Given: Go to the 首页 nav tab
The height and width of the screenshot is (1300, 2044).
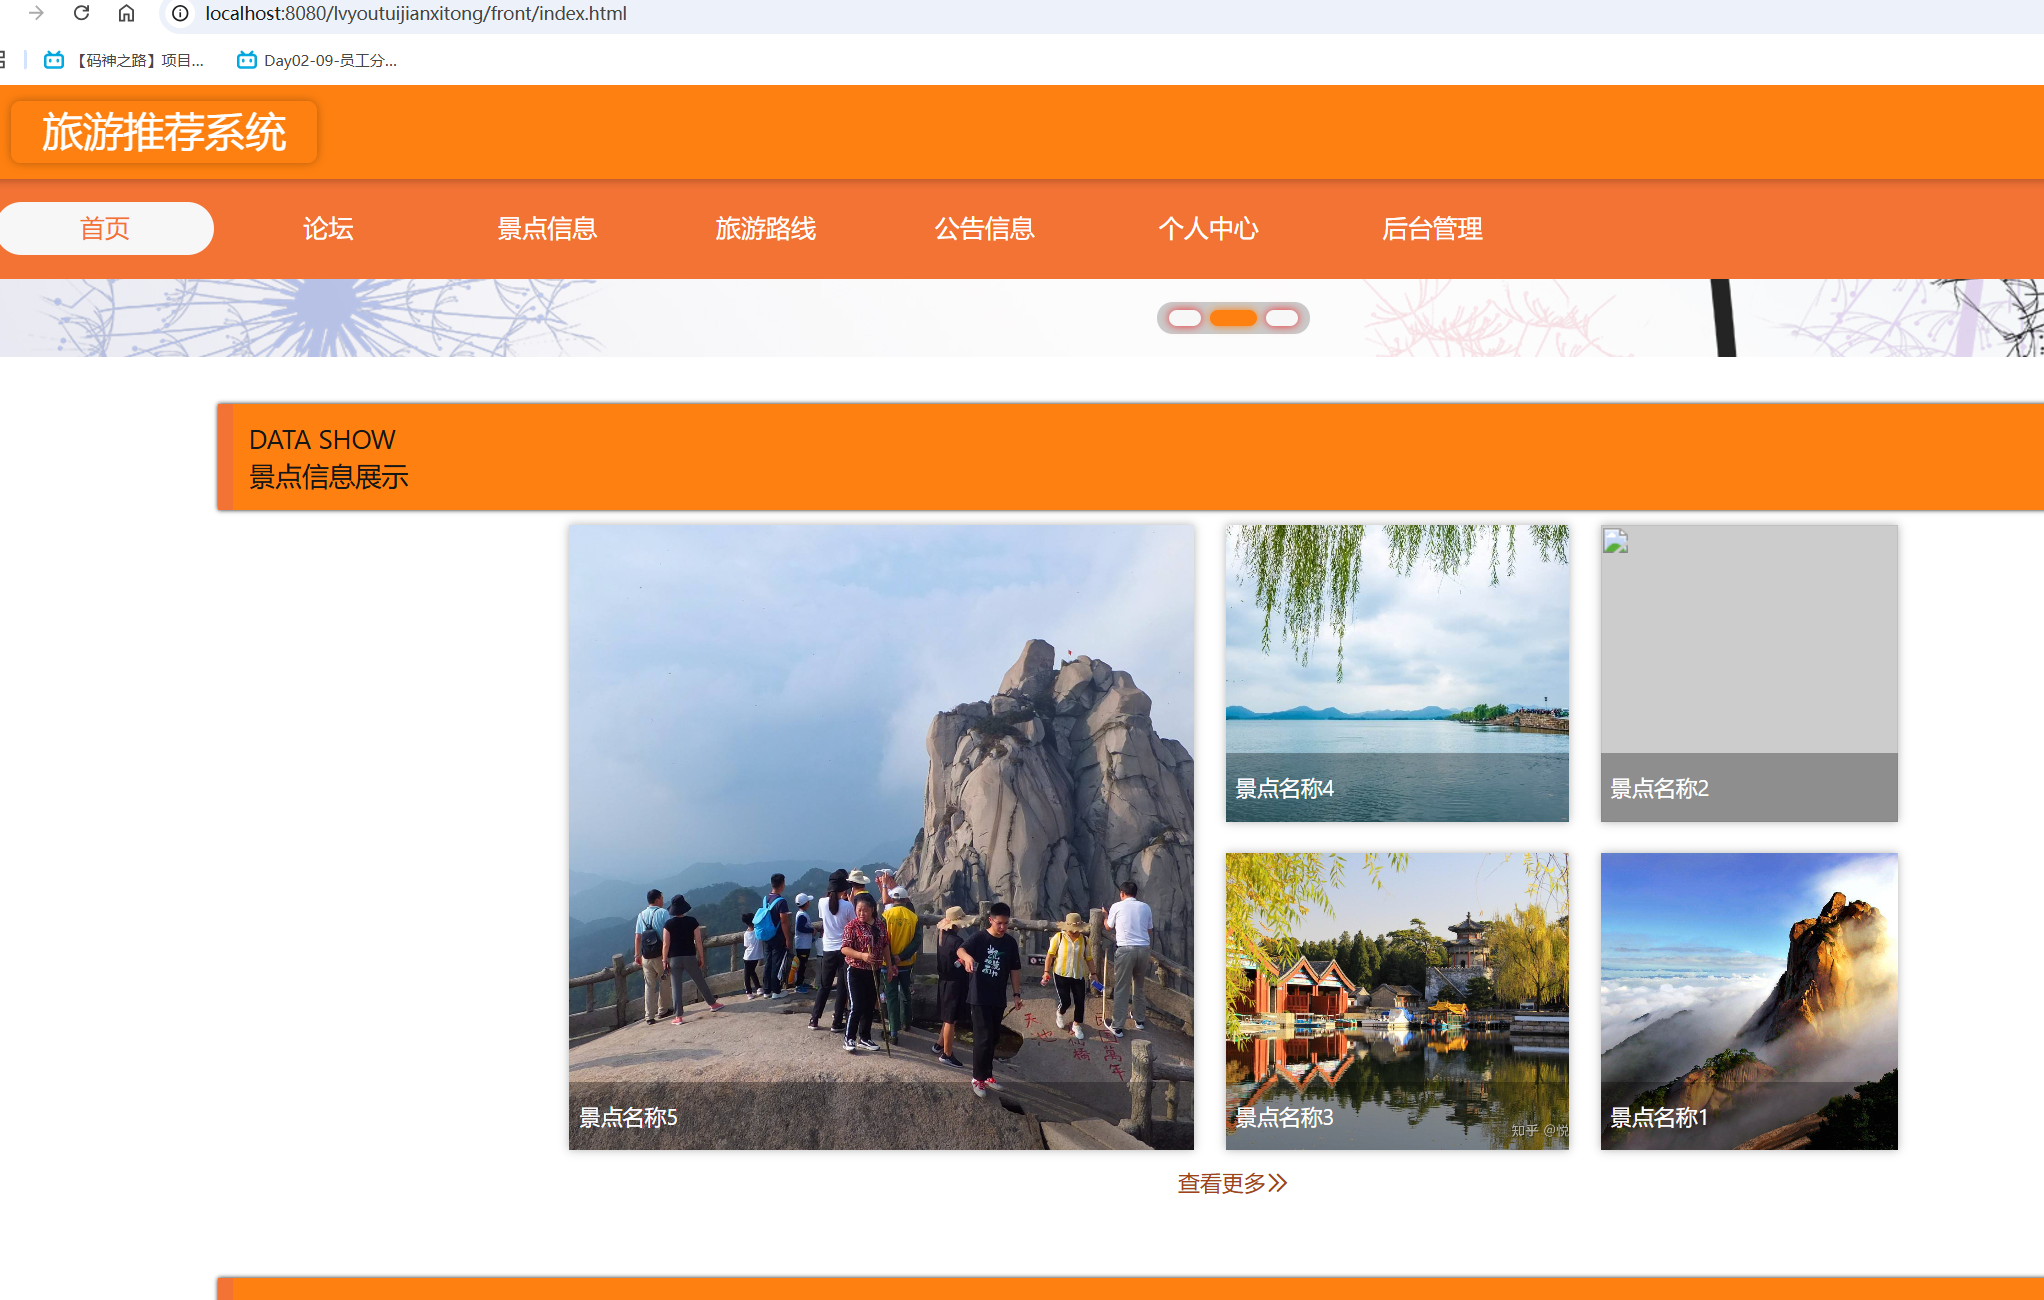Looking at the screenshot, I should [x=105, y=228].
